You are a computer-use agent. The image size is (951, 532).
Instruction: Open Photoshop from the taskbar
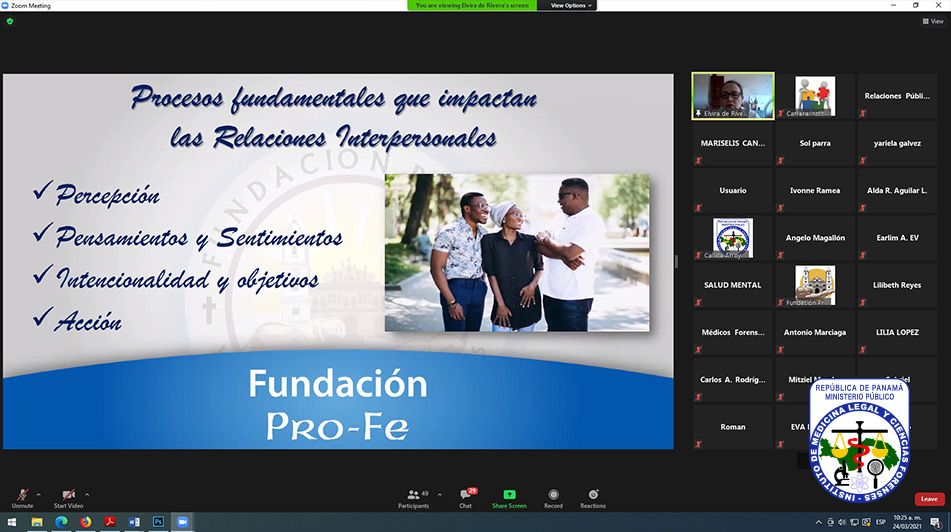coord(158,522)
